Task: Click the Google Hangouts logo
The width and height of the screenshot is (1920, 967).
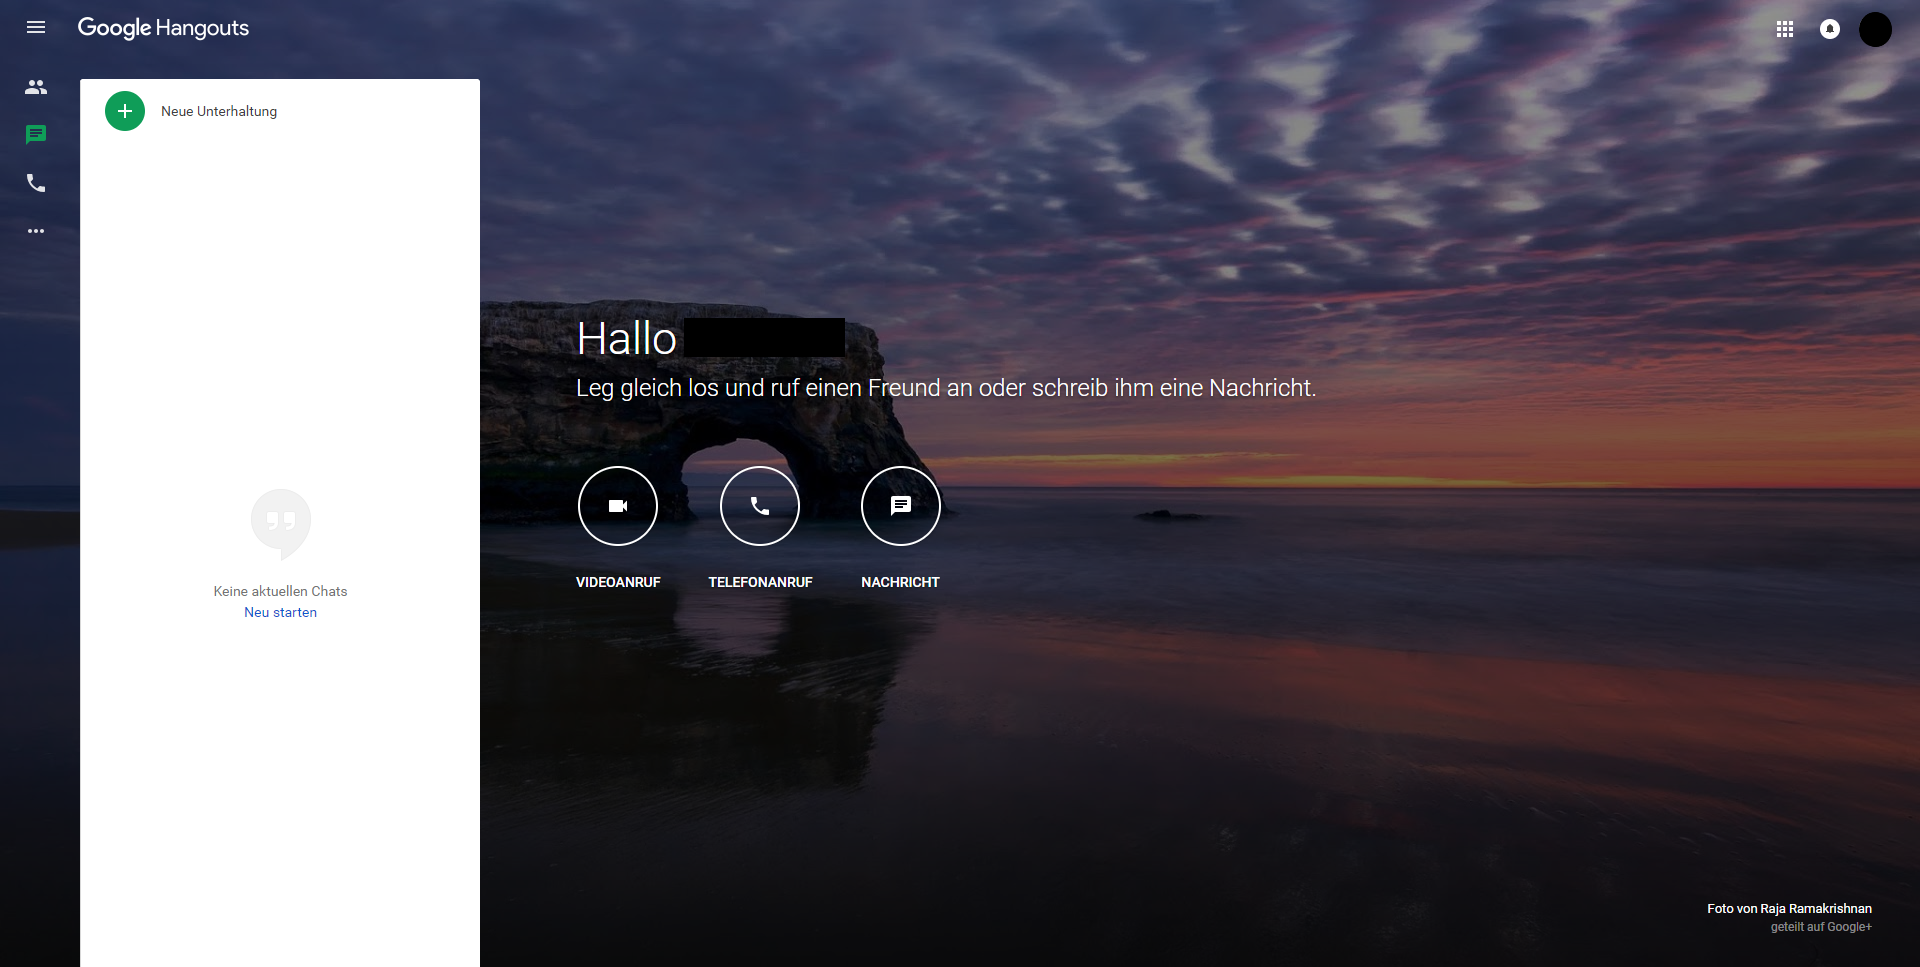Action: coord(163,28)
